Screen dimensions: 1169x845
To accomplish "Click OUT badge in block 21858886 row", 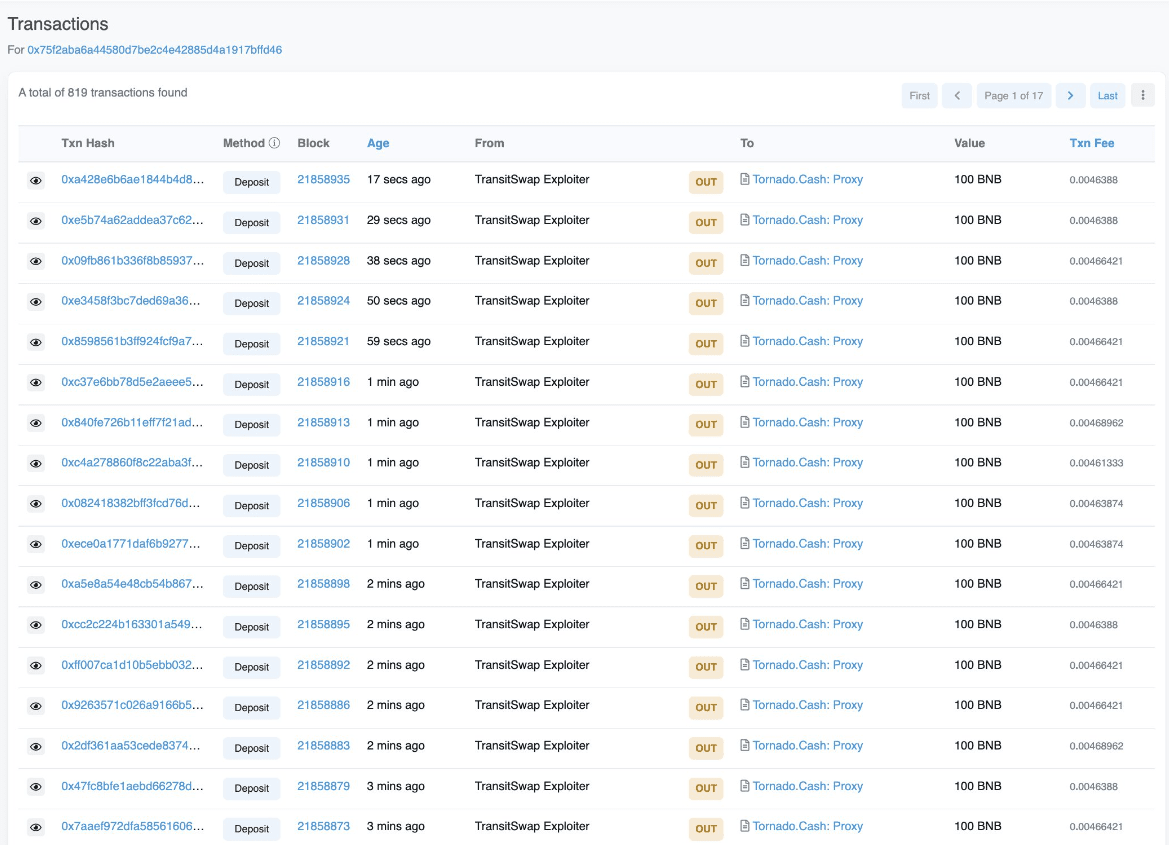I will coord(705,708).
